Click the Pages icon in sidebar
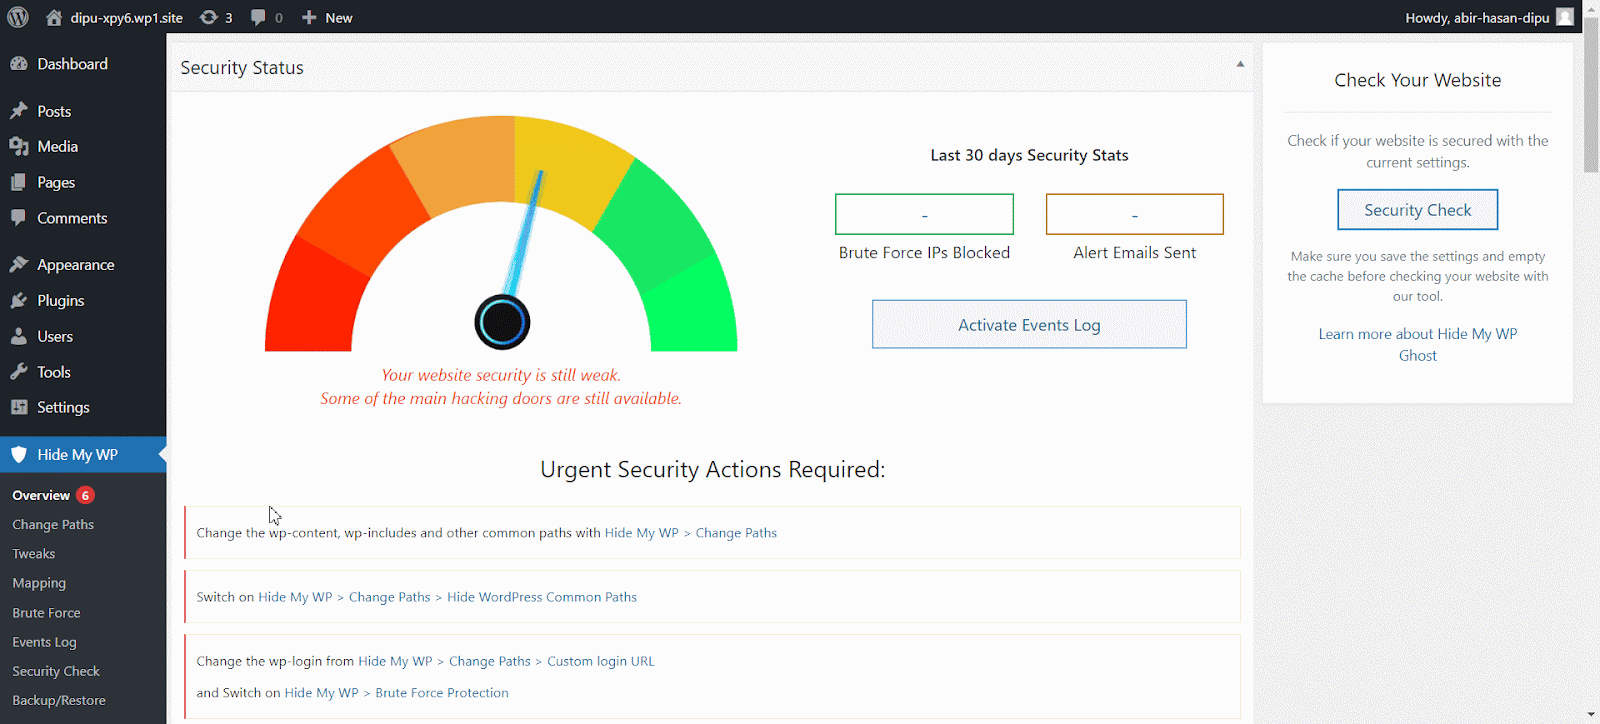 click(19, 182)
